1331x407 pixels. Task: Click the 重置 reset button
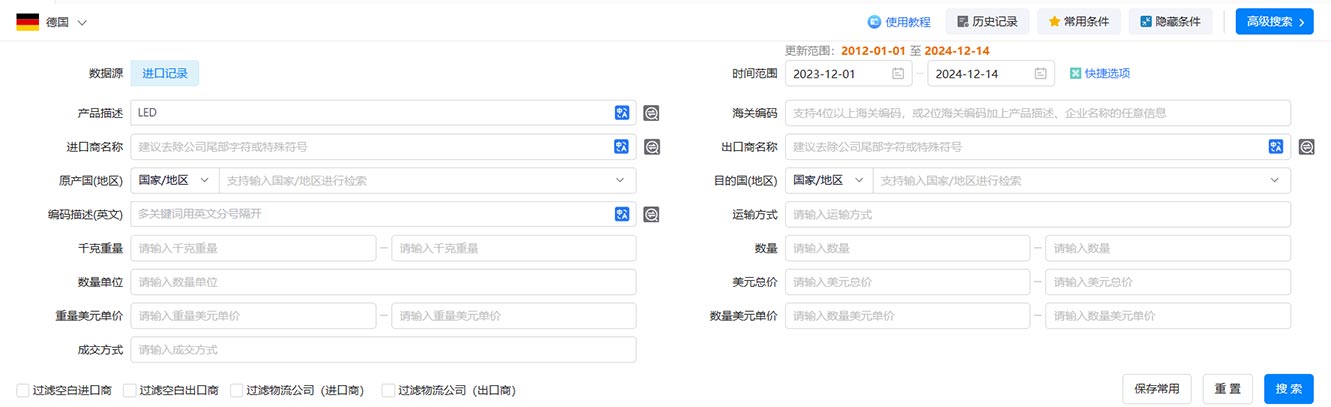click(1228, 389)
